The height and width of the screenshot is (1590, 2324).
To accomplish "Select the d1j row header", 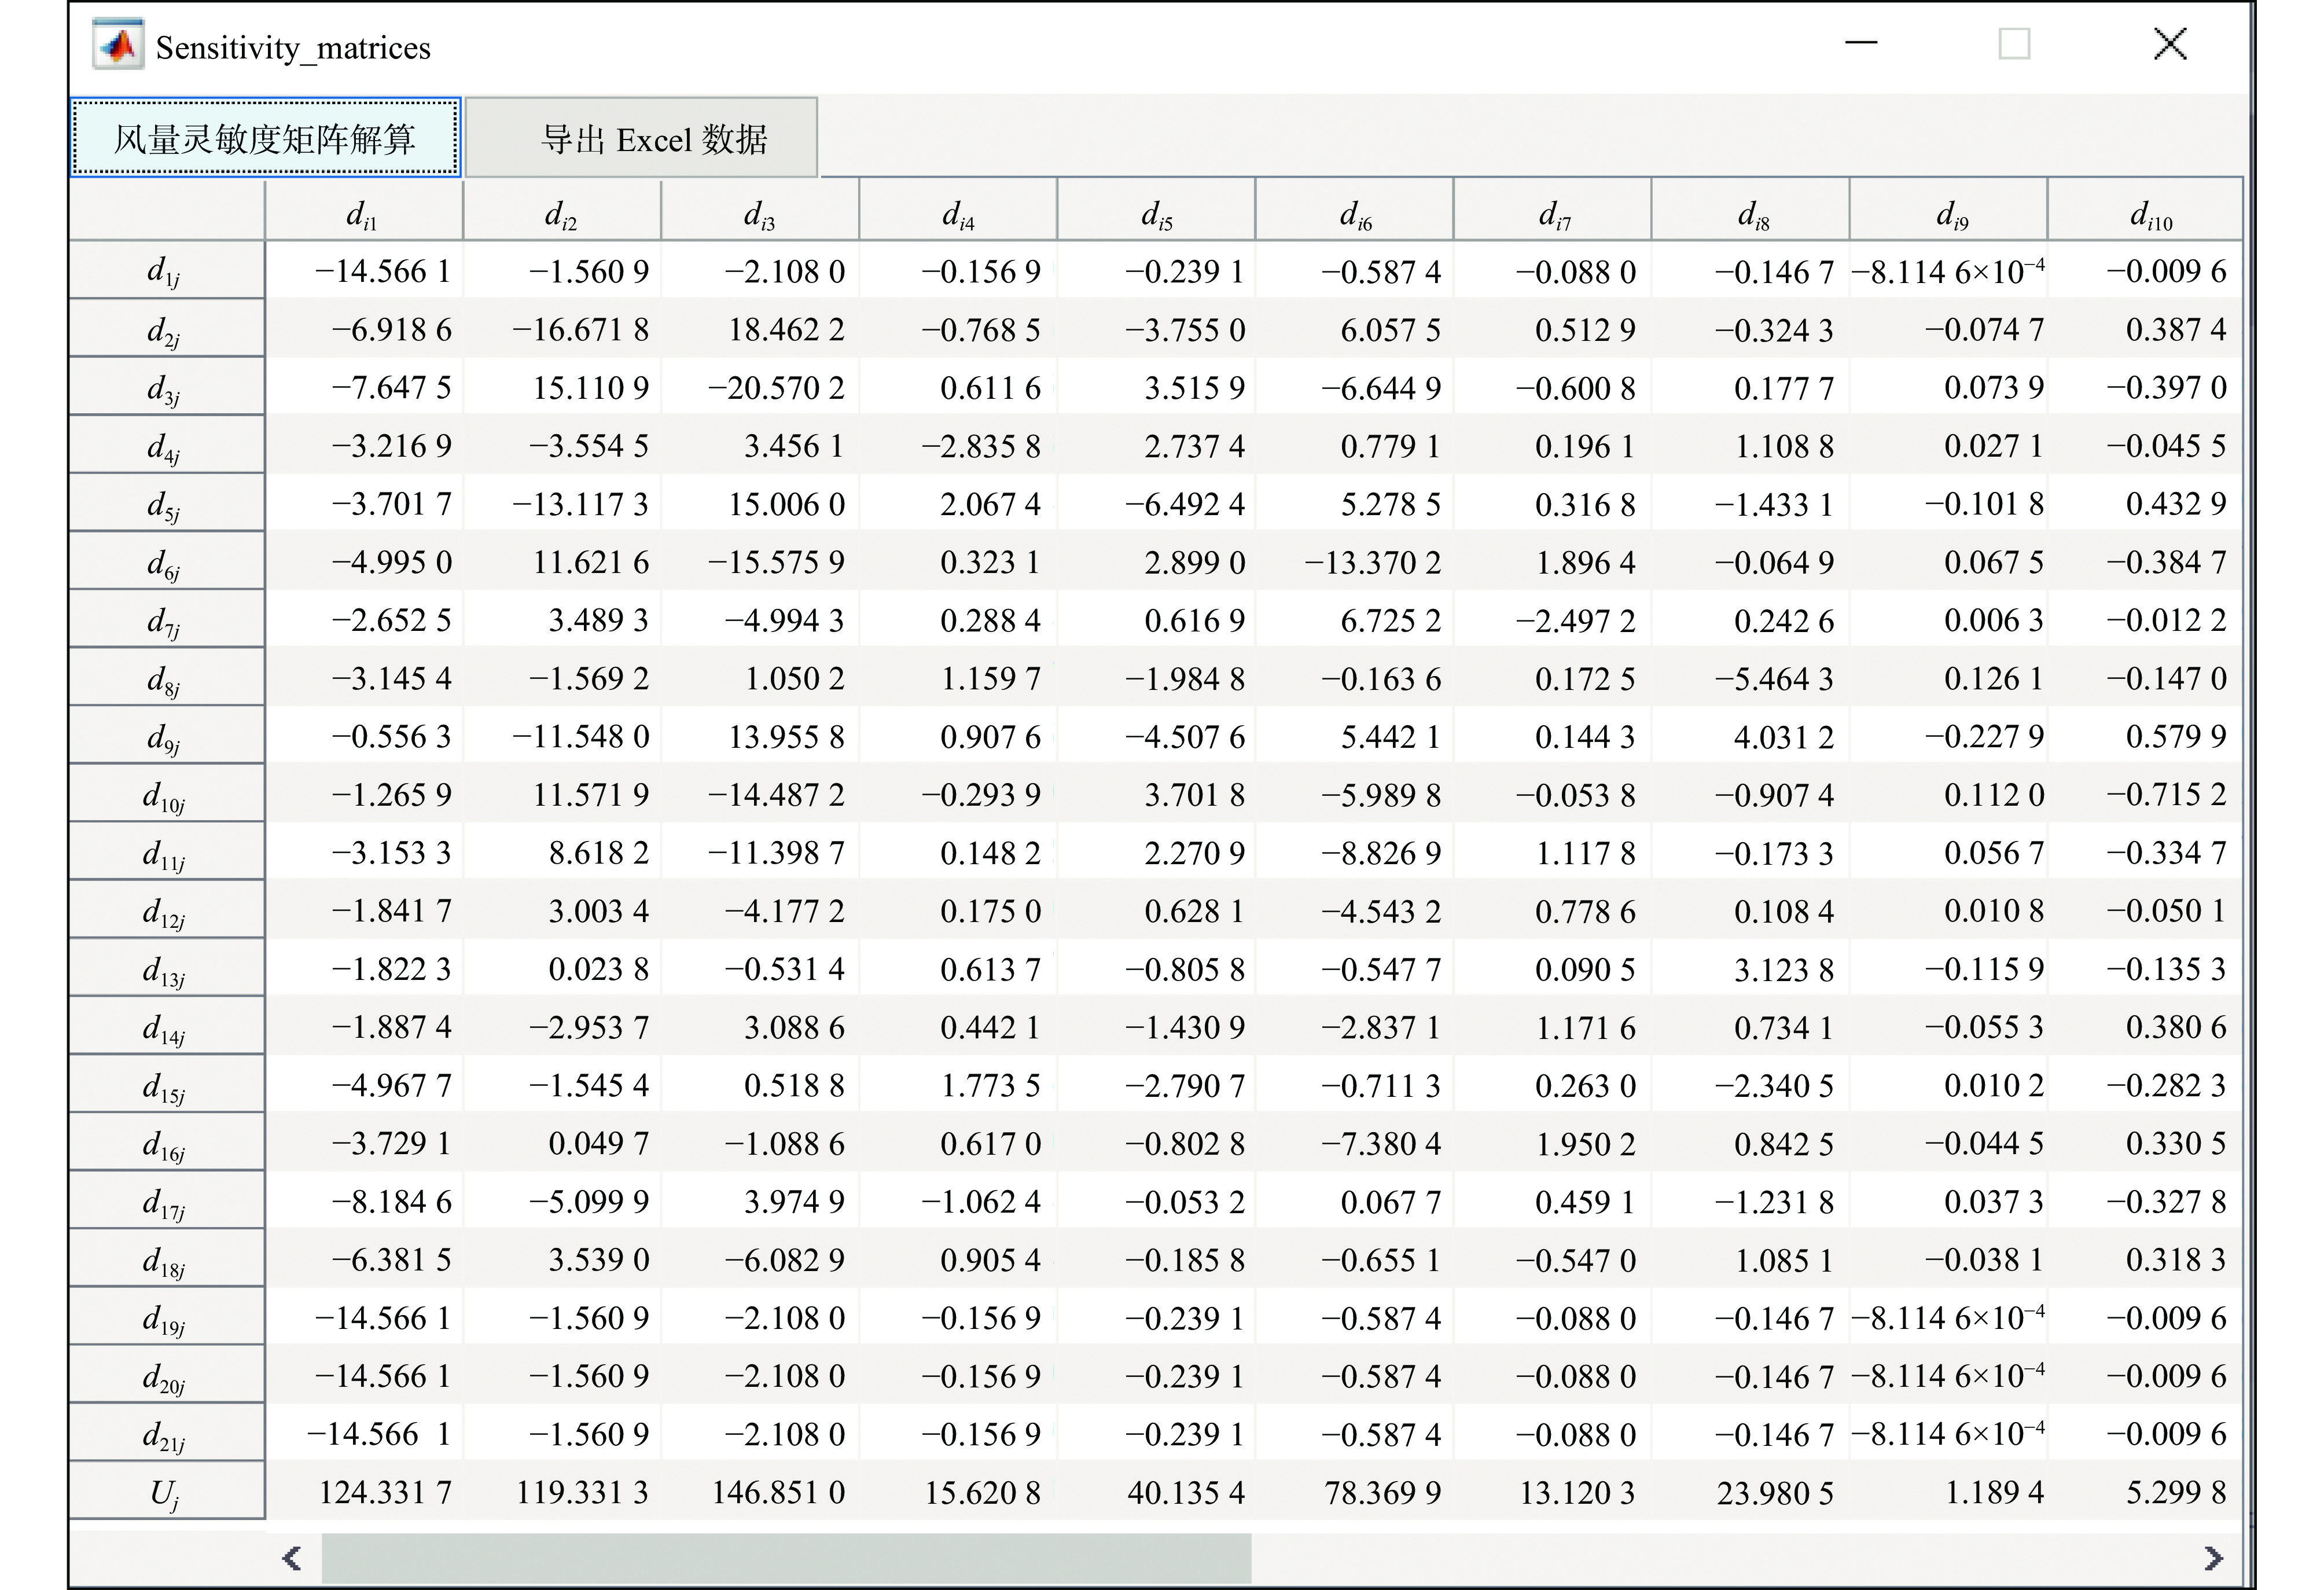I will coord(165,271).
